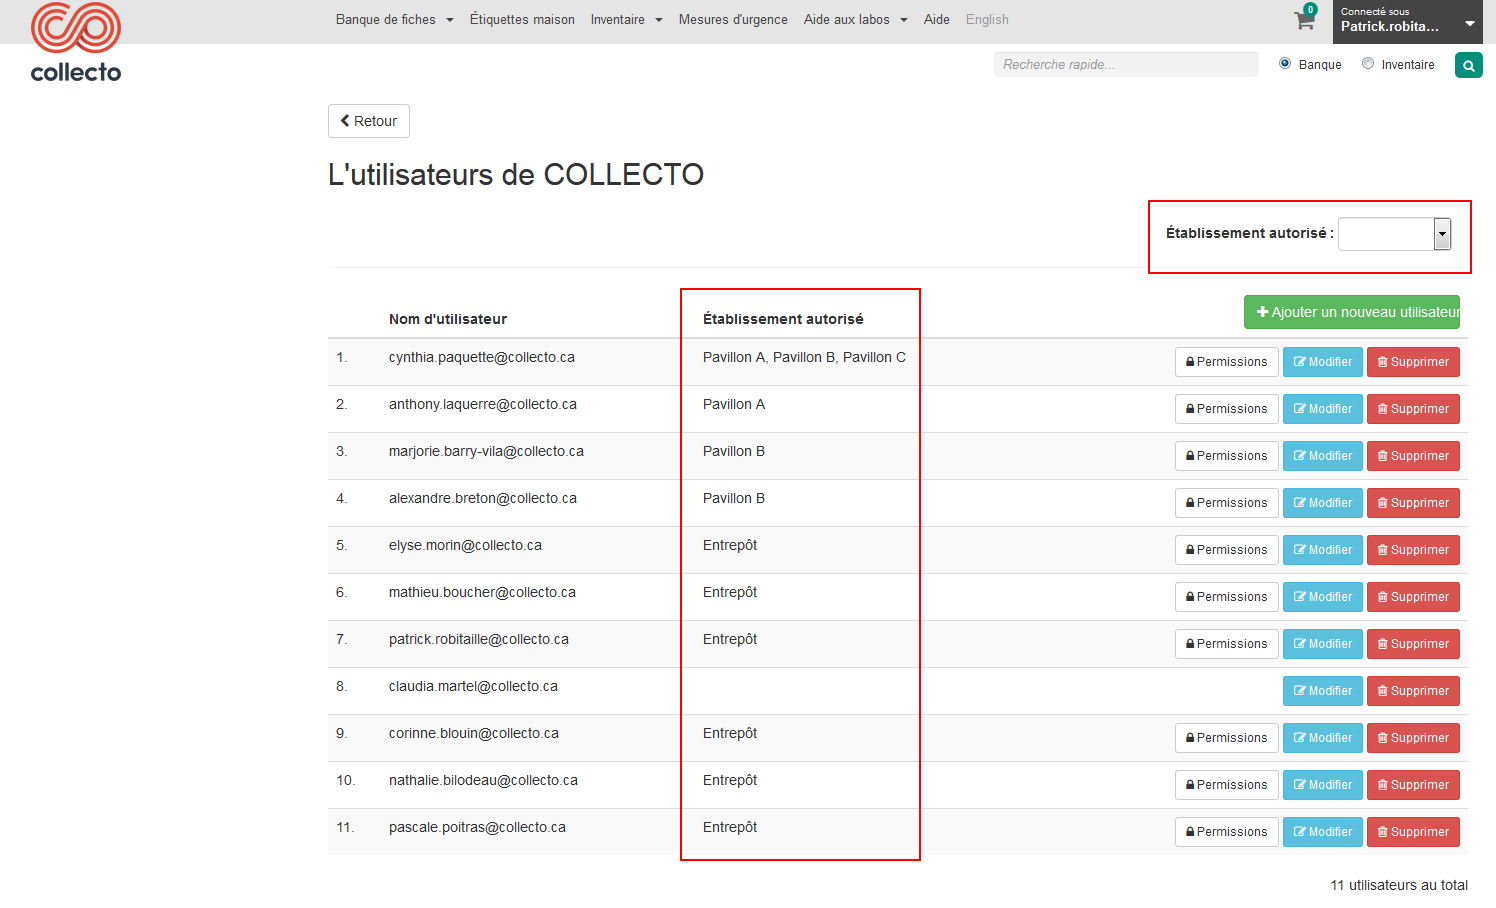
Task: Supprimer alexandre.breton user
Action: tap(1413, 503)
